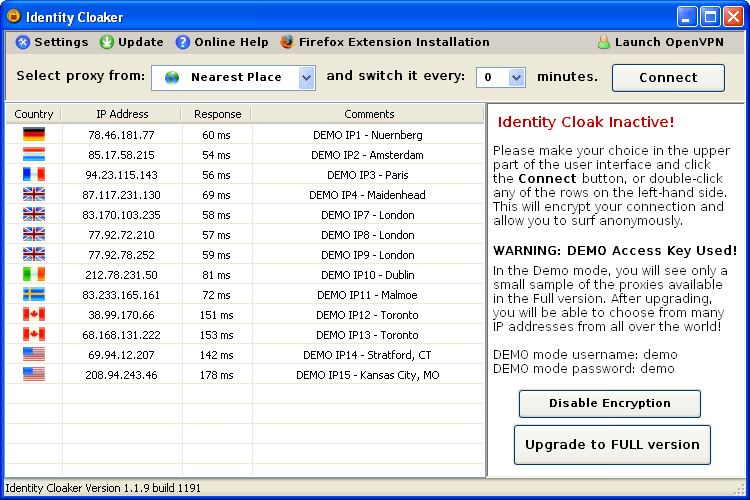The width and height of the screenshot is (750, 500).
Task: Click Upgrade to FULL version button
Action: [612, 444]
